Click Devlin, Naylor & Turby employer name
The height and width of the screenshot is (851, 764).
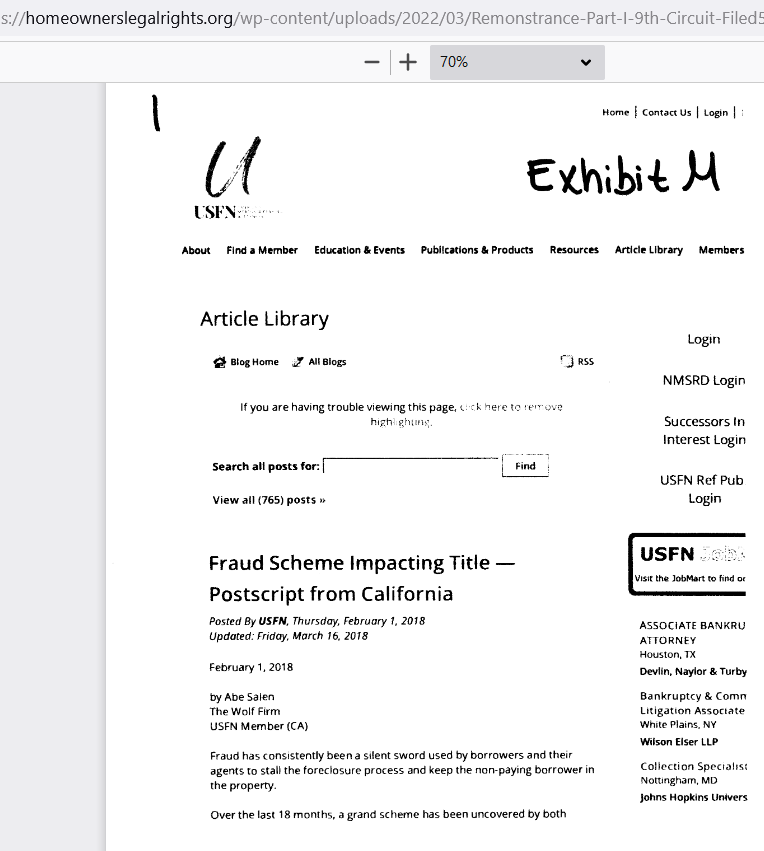693,671
